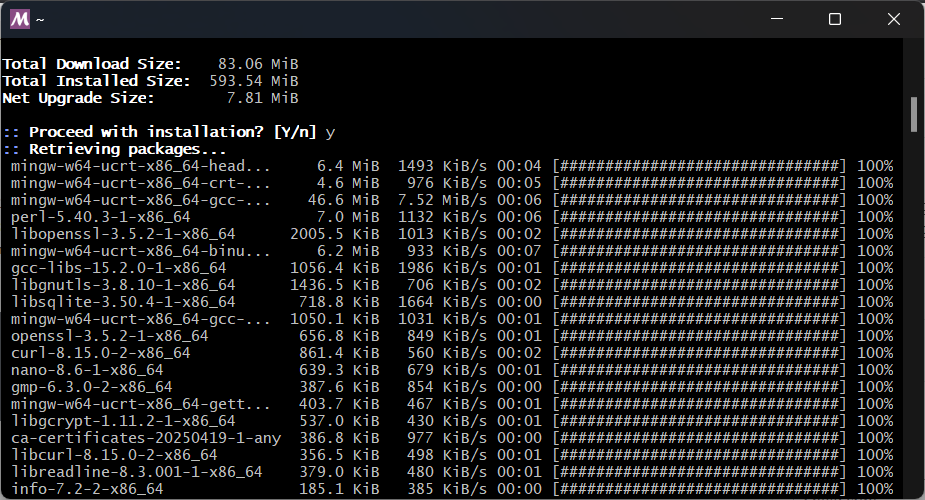Click the gcc-libs-15.2.0-1-x86_64 package entry
The width and height of the screenshot is (925, 500).
[x=452, y=268]
